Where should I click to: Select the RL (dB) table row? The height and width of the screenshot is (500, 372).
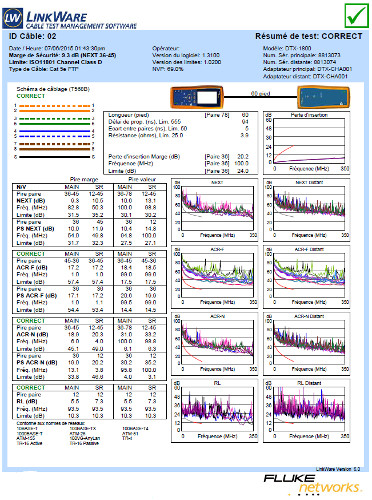tap(89, 401)
